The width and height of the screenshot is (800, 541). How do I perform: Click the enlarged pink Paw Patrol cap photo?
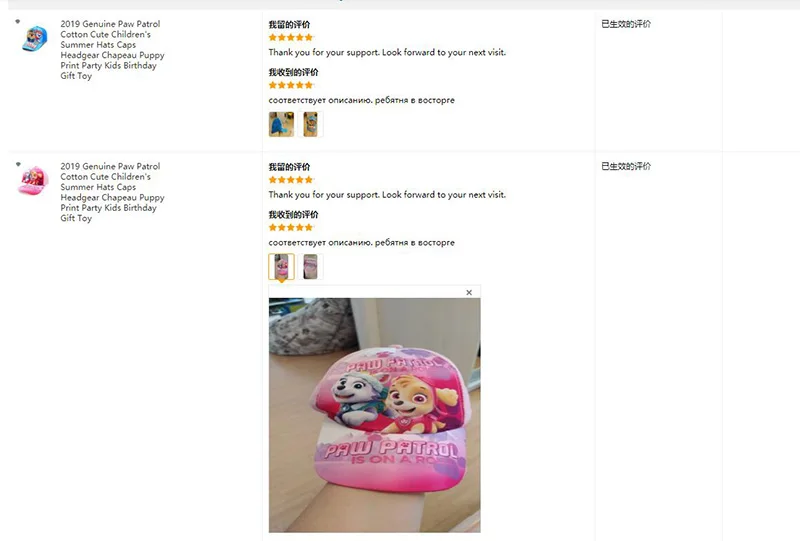[x=374, y=415]
